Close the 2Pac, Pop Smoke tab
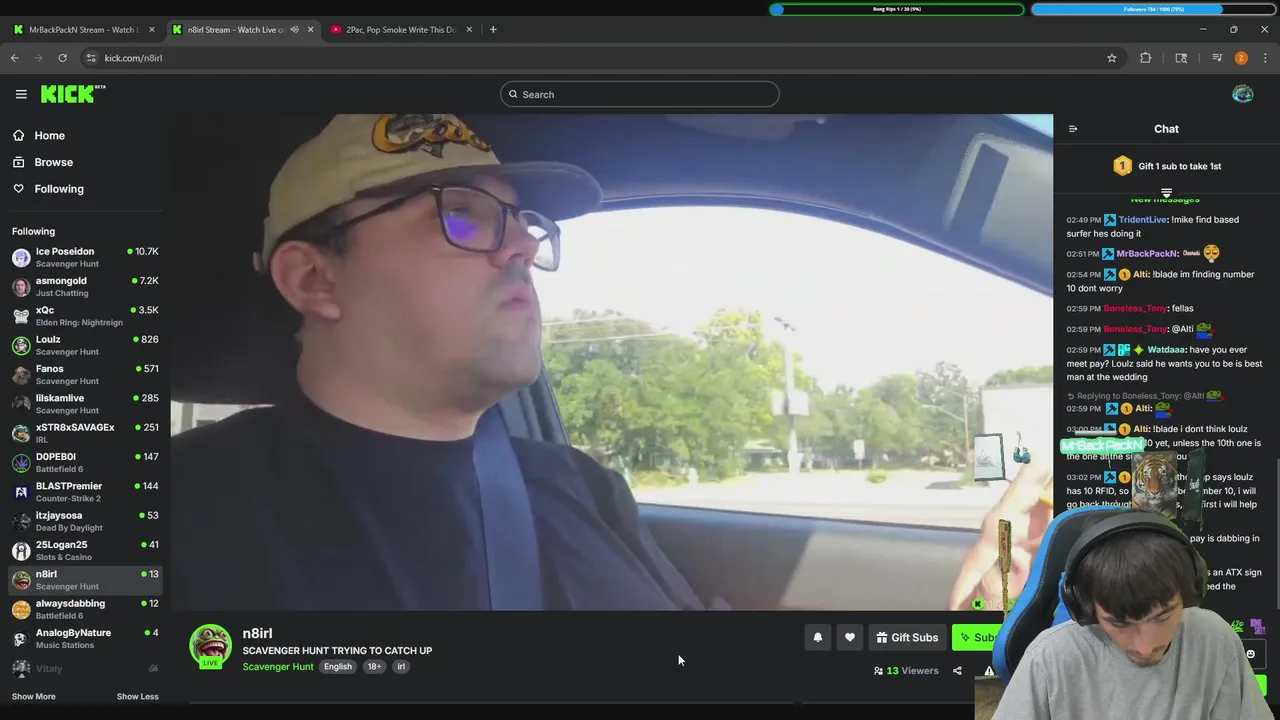 [469, 30]
